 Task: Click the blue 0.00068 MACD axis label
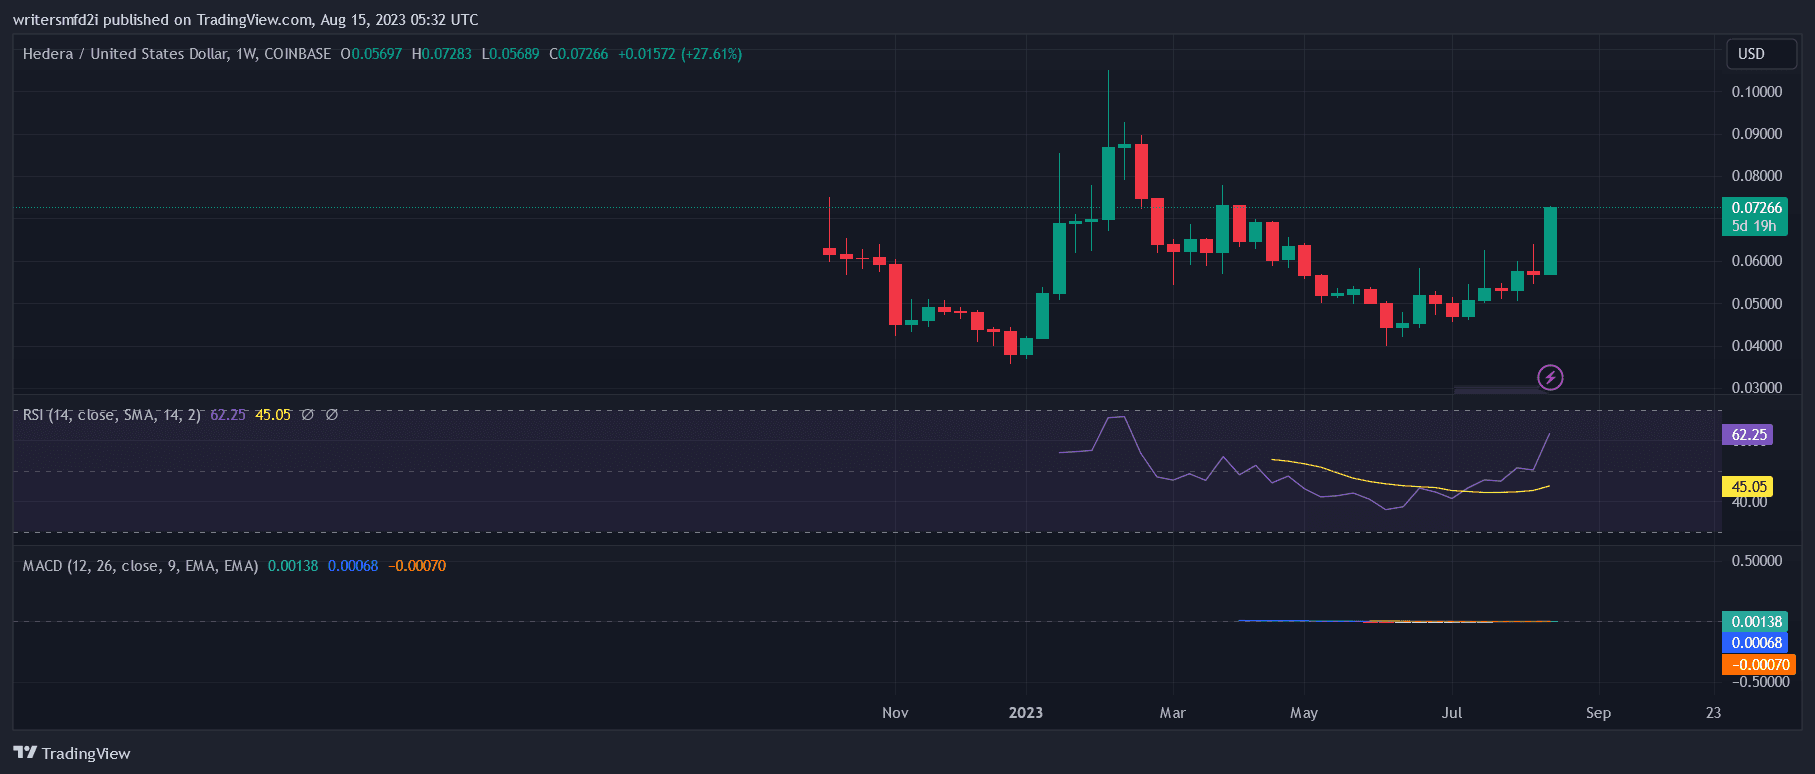click(1756, 643)
